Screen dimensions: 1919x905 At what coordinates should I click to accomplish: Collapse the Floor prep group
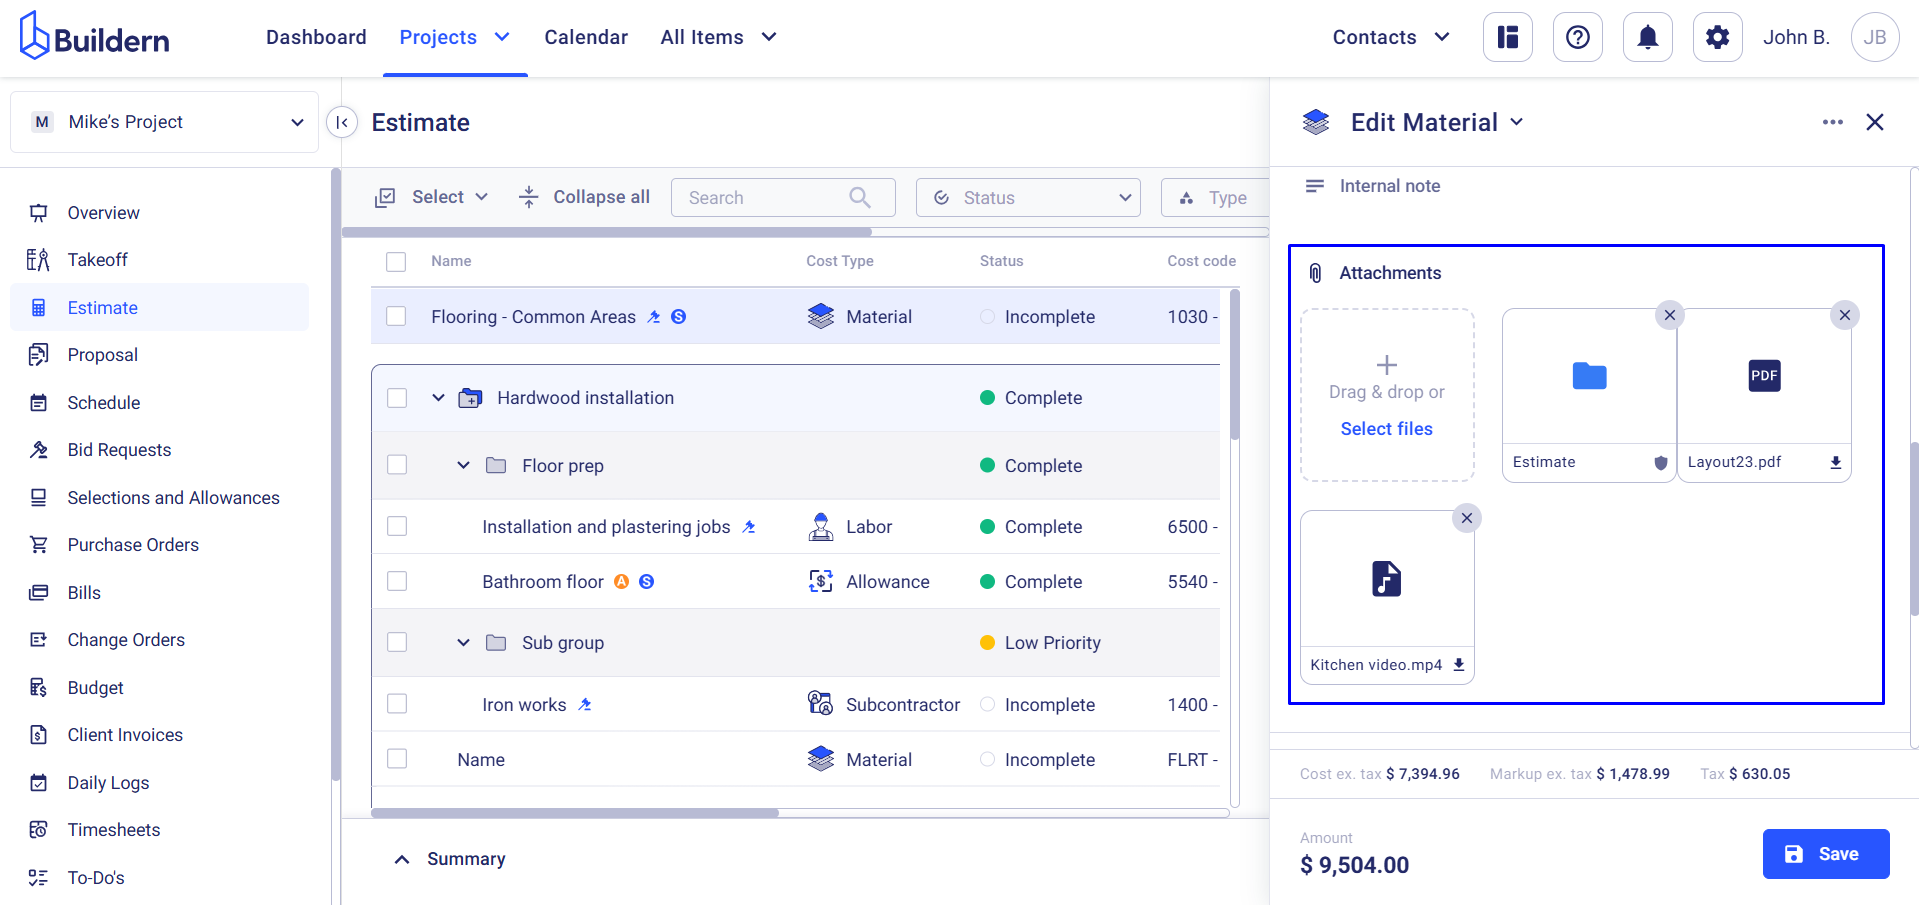point(463,465)
